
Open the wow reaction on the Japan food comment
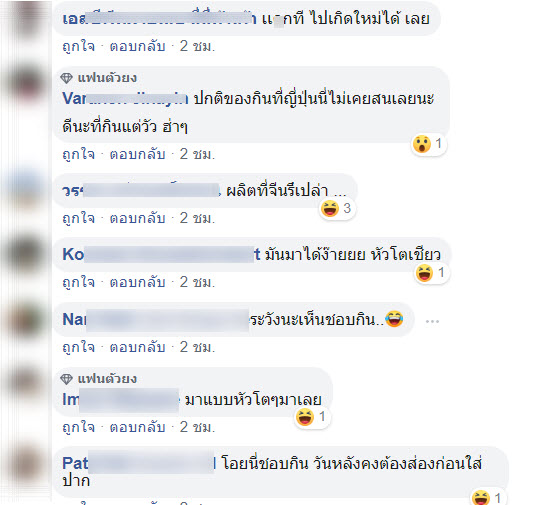pos(428,144)
